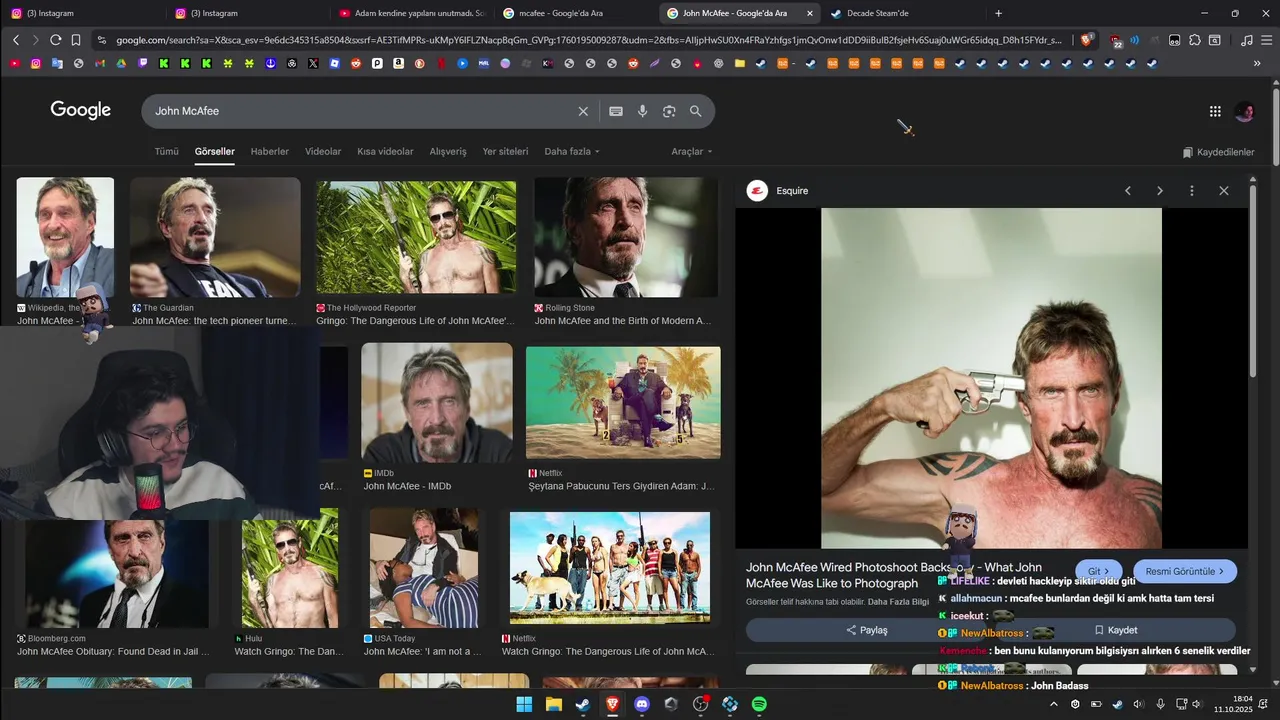
Task: Click the magnifier search submit icon
Action: point(696,111)
